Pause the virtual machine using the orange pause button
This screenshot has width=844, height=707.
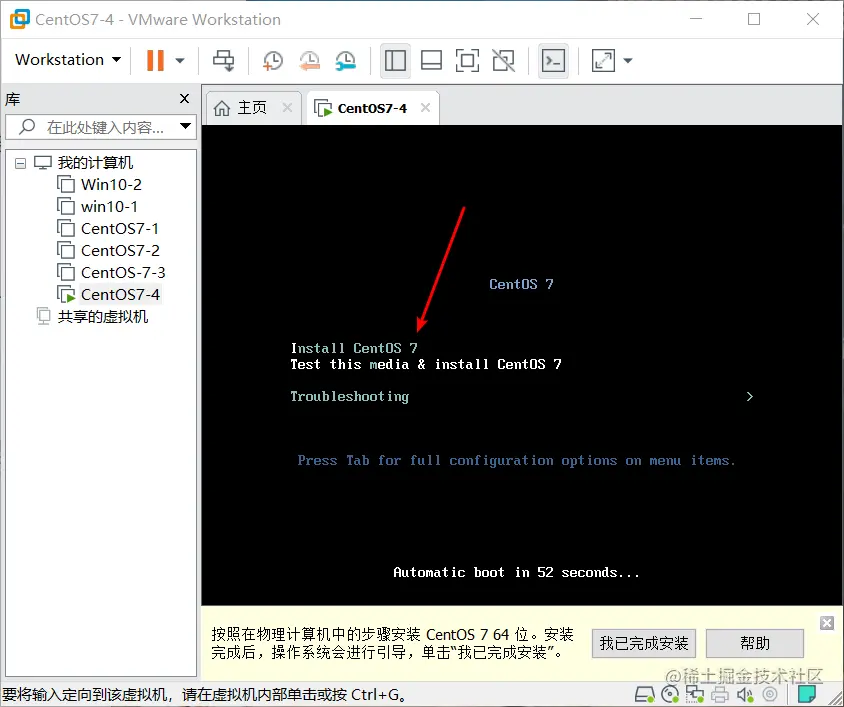155,60
